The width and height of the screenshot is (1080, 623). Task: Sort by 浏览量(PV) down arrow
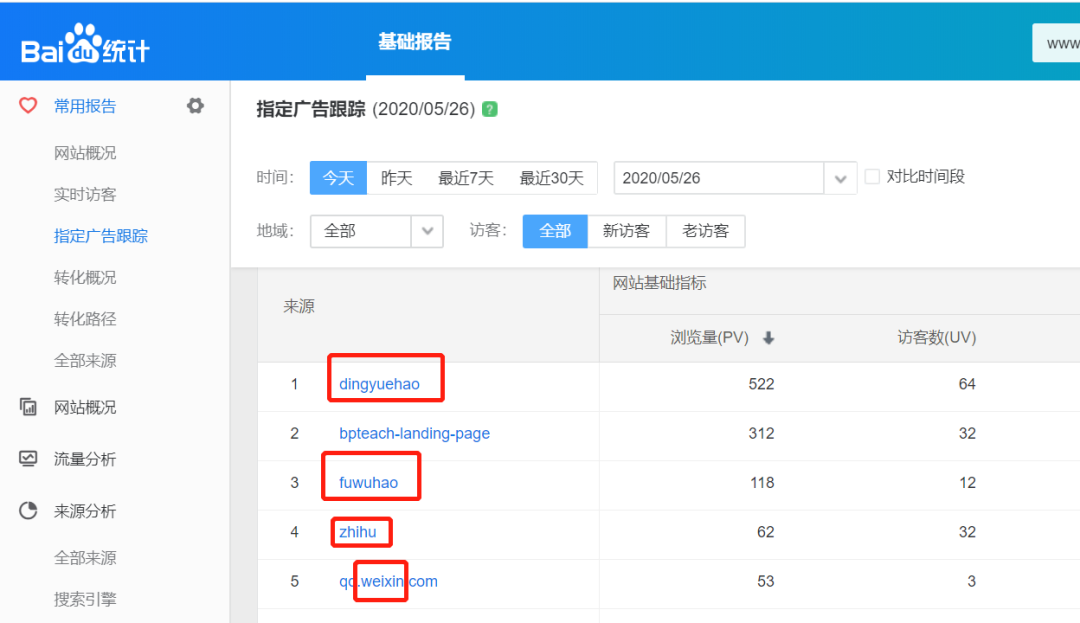click(x=768, y=338)
